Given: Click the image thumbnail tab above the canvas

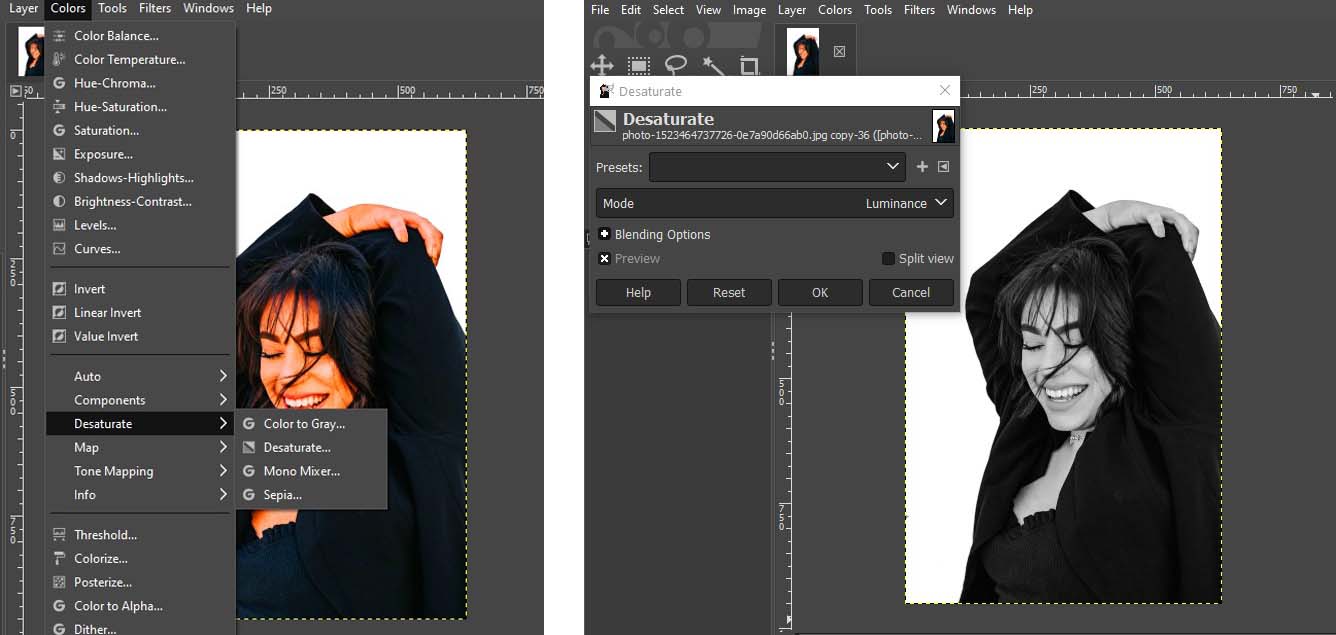Looking at the screenshot, I should tap(801, 51).
